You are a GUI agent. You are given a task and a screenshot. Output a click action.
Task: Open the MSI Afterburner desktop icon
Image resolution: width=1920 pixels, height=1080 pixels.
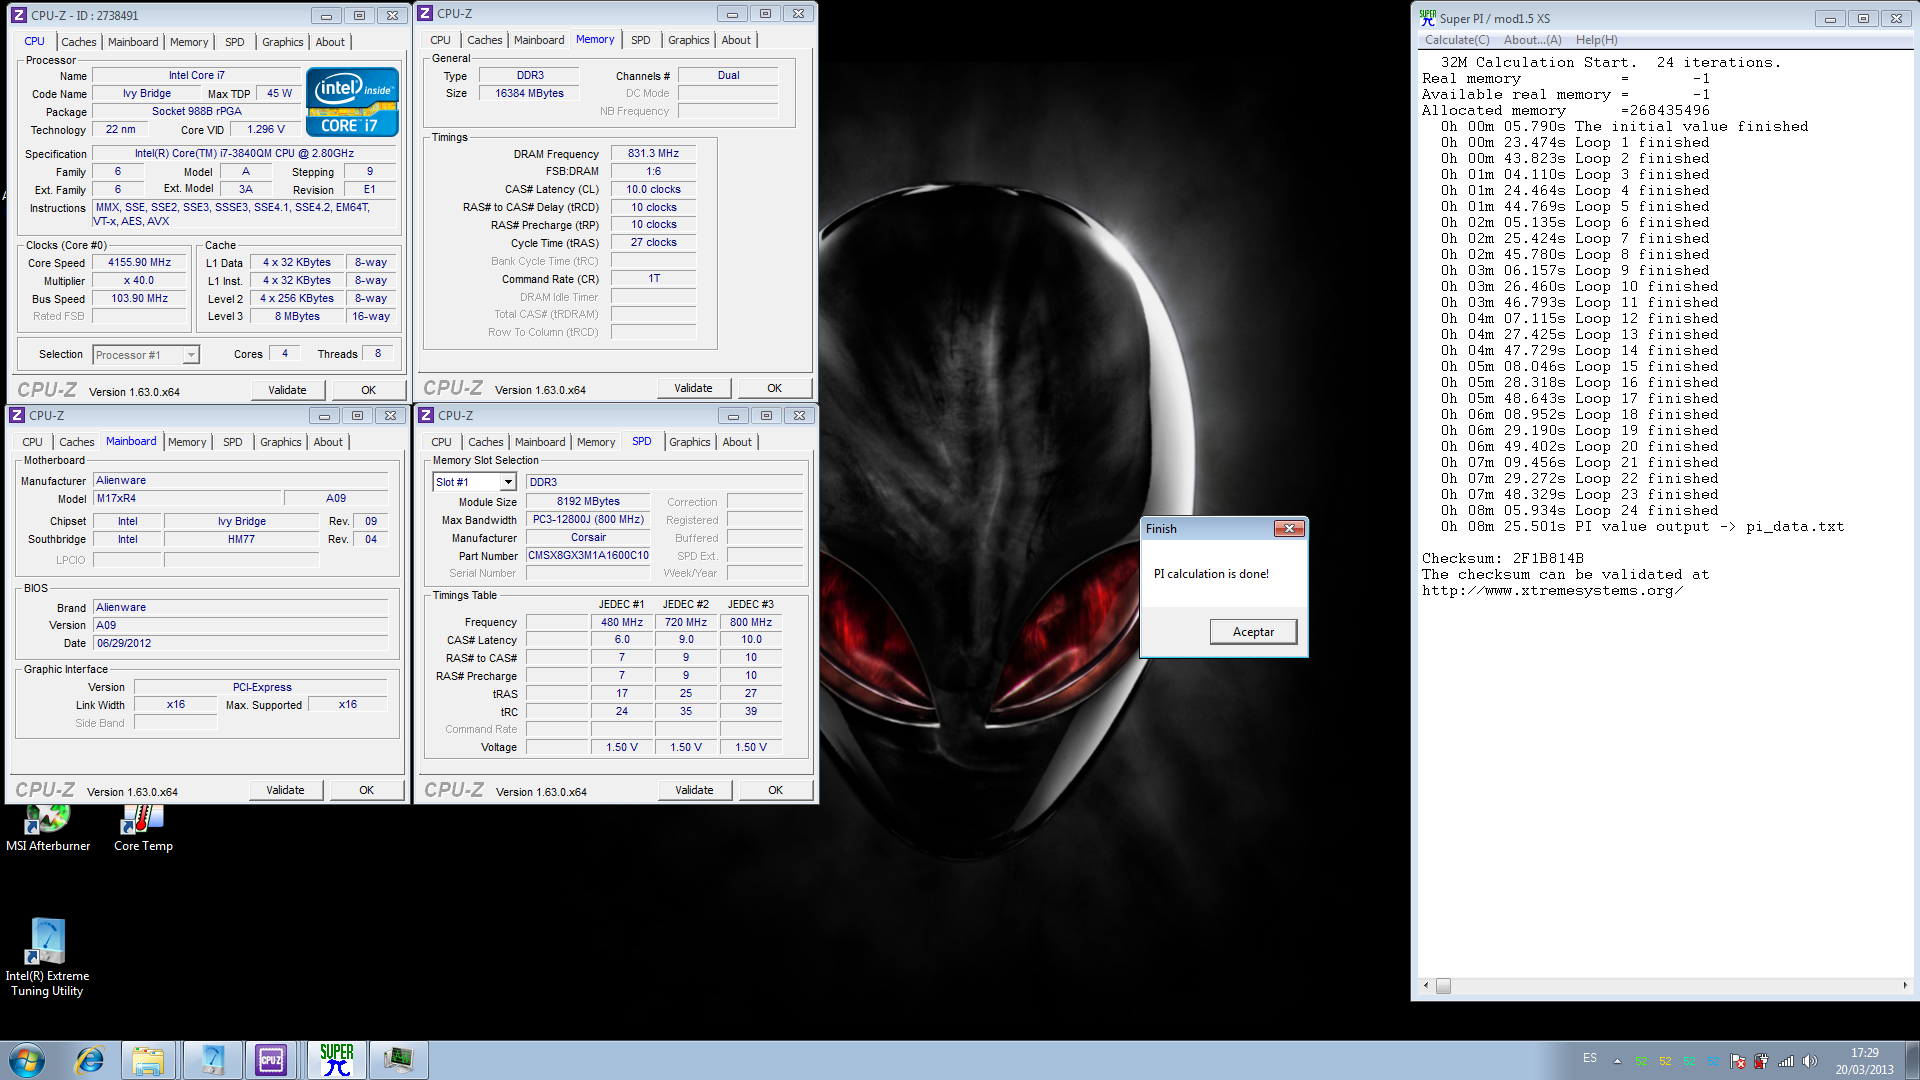[x=47, y=829]
